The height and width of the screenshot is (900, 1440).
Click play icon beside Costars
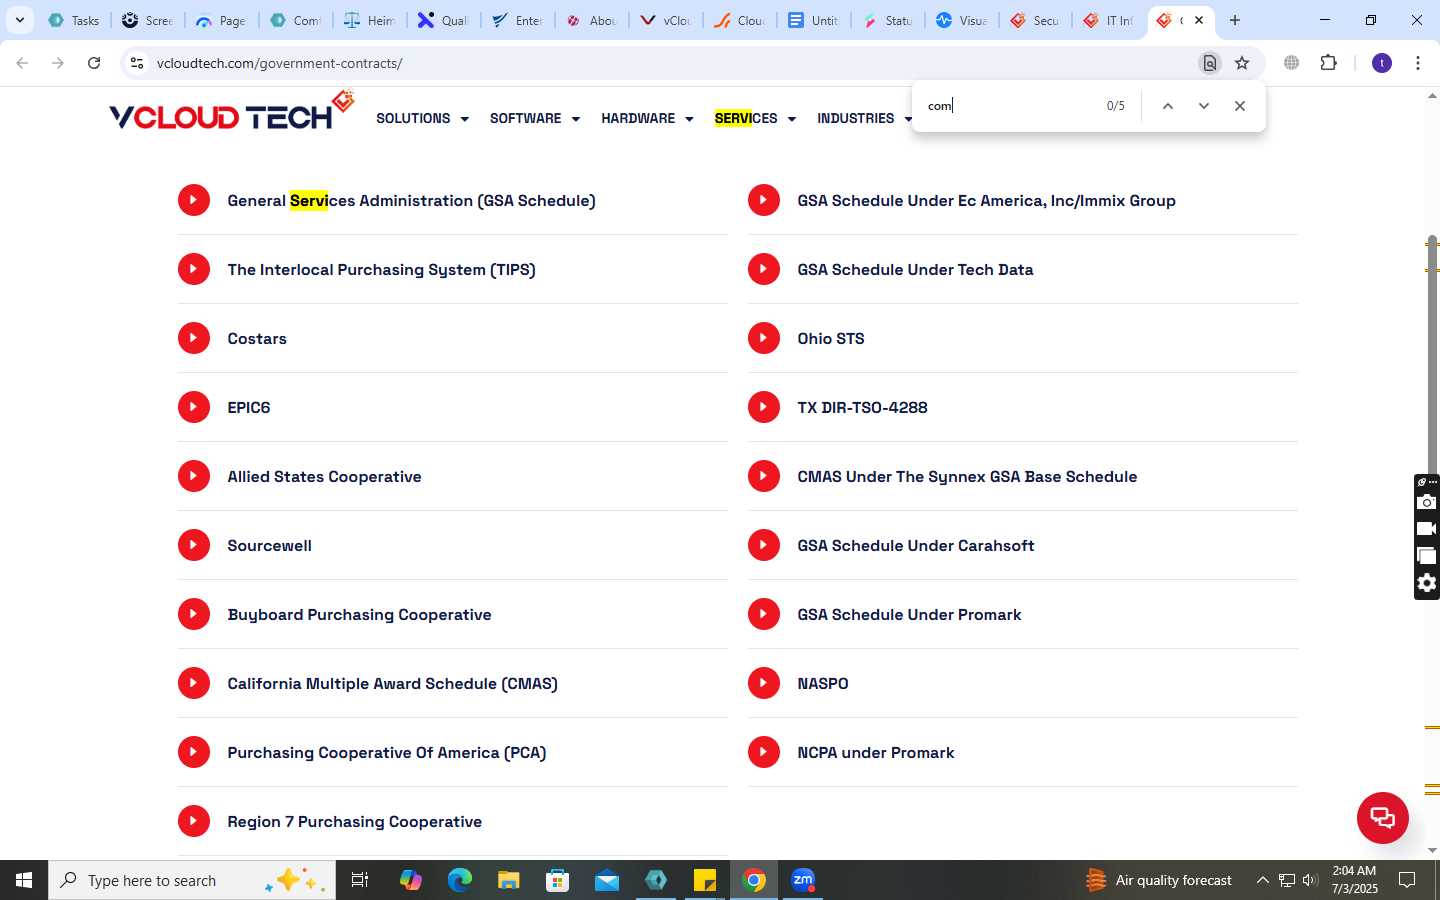point(194,338)
